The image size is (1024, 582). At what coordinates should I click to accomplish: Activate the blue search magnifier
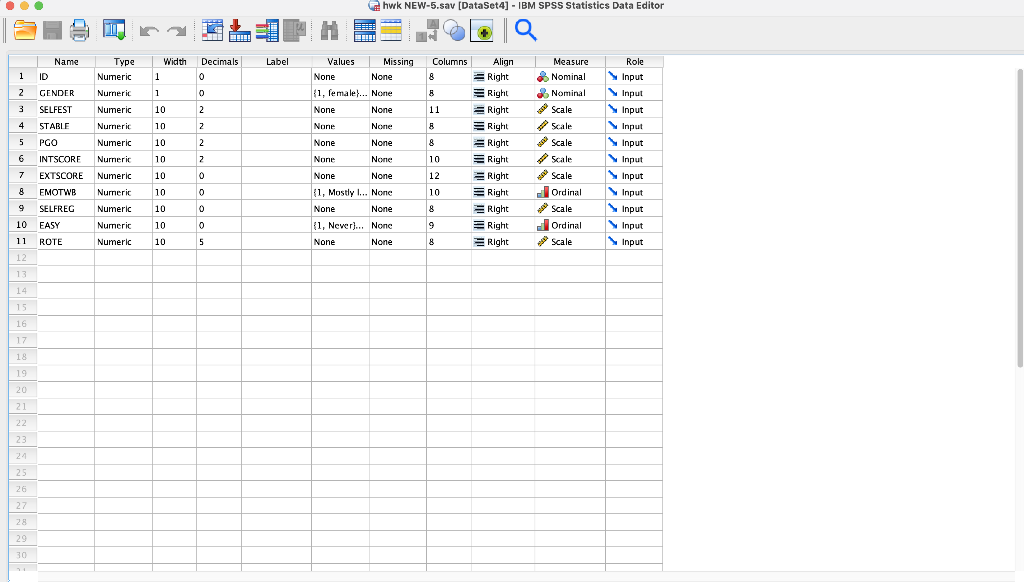[x=525, y=31]
